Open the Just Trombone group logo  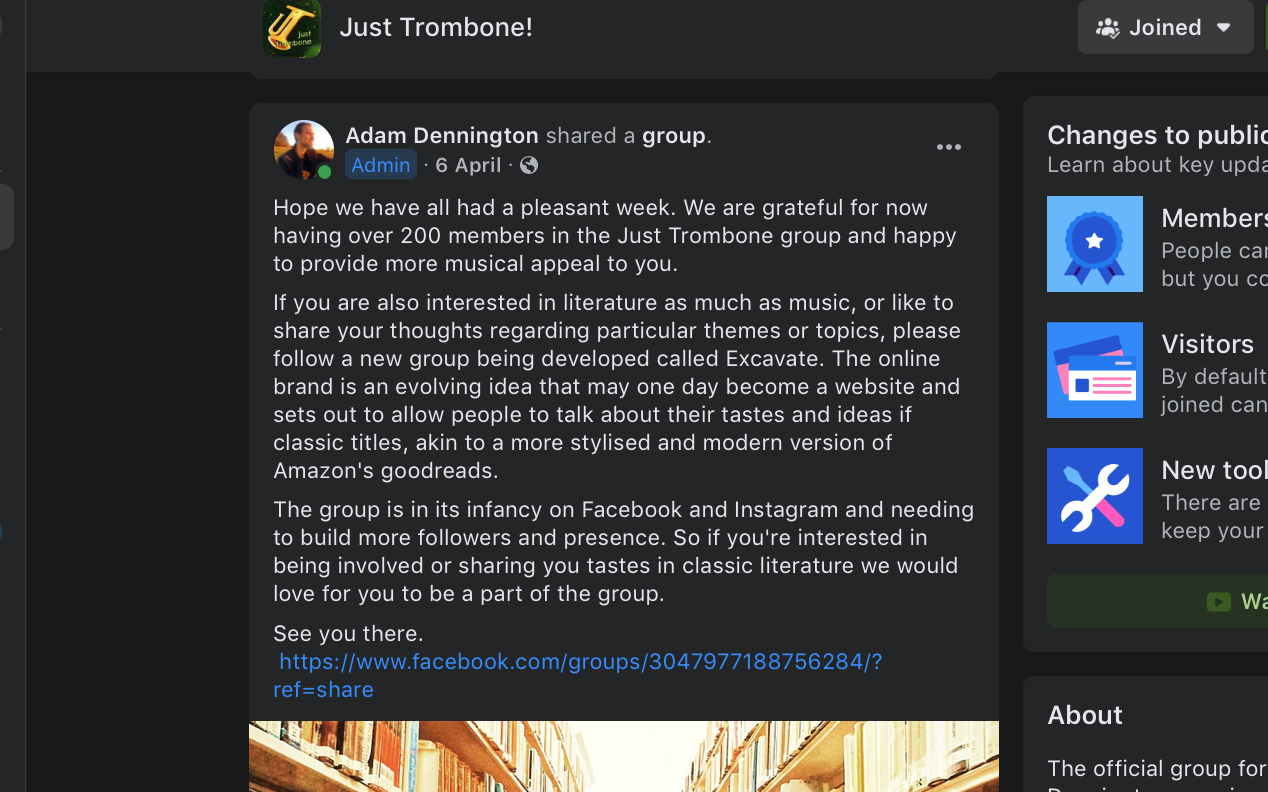[292, 28]
